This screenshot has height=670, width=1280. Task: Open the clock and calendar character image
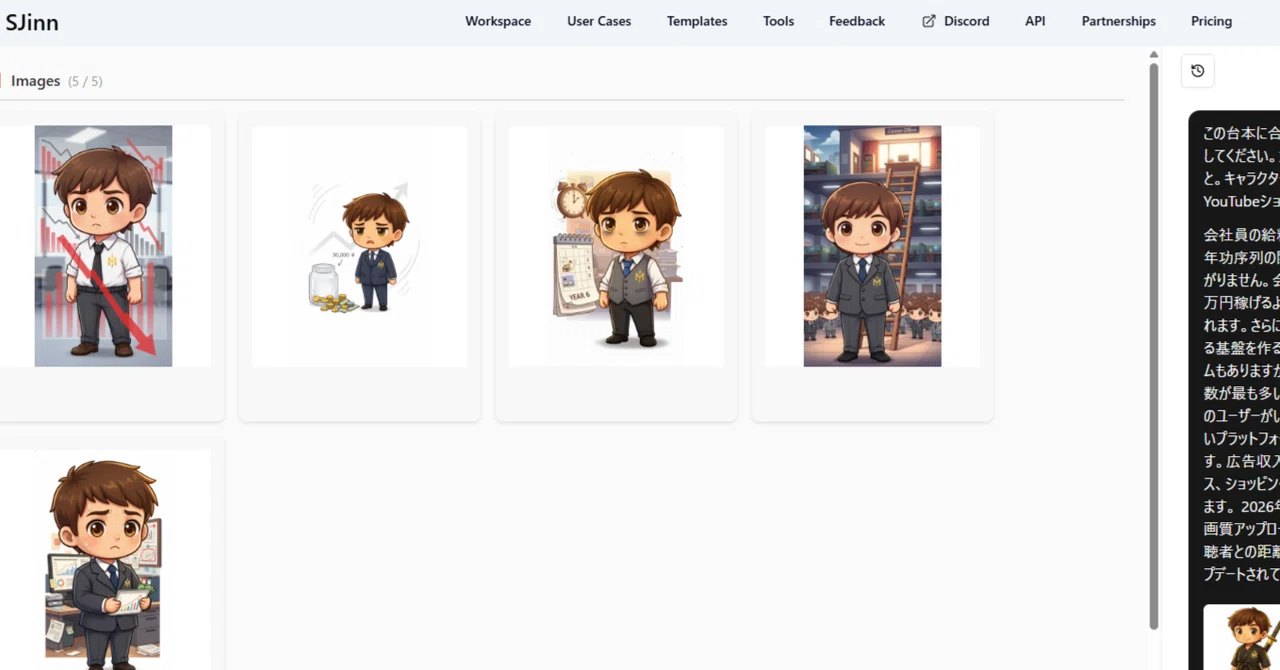616,246
